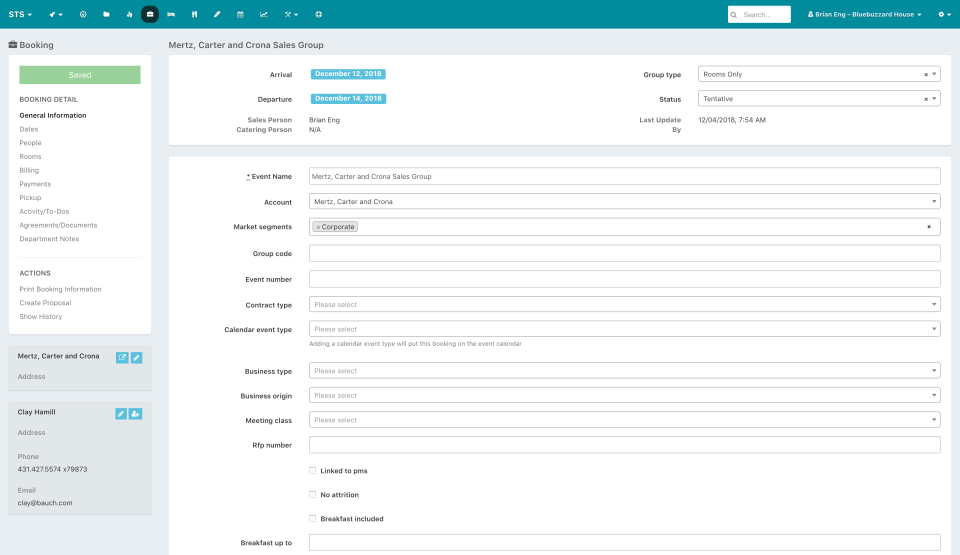Focus the top Search field
960x555 pixels.
pyautogui.click(x=759, y=15)
